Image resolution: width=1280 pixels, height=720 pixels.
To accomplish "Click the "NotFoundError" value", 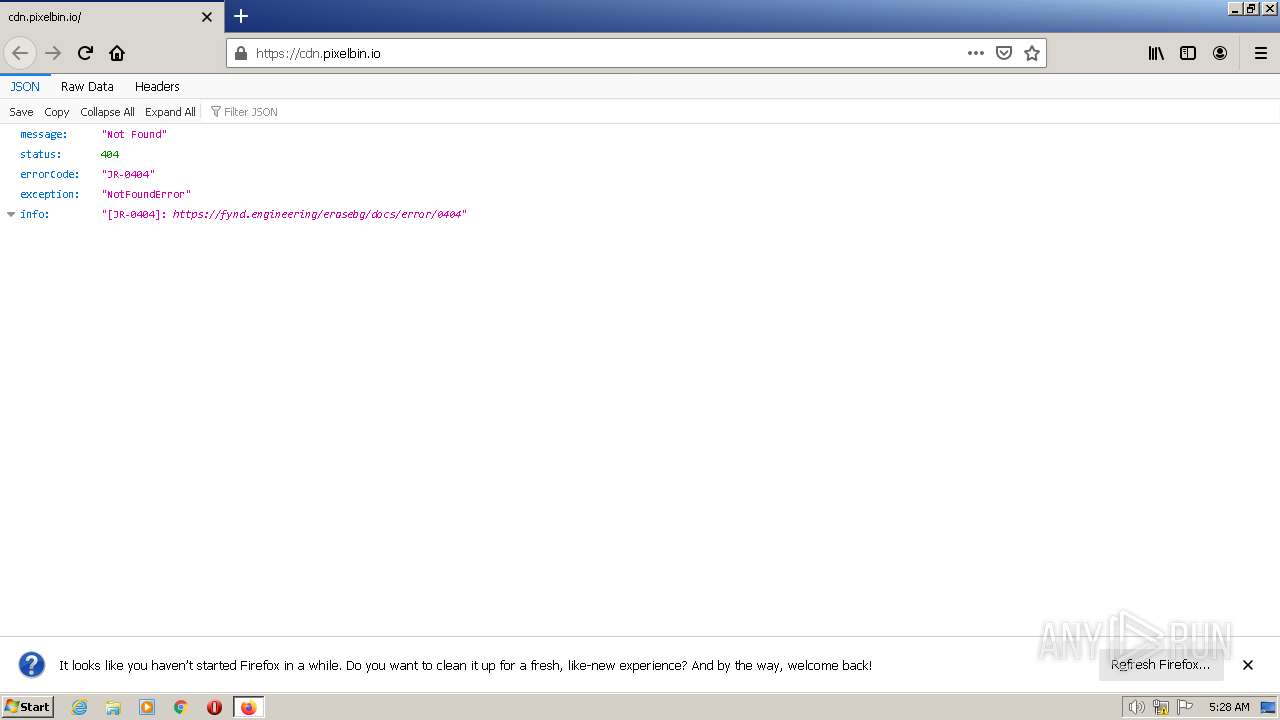I will tap(146, 194).
